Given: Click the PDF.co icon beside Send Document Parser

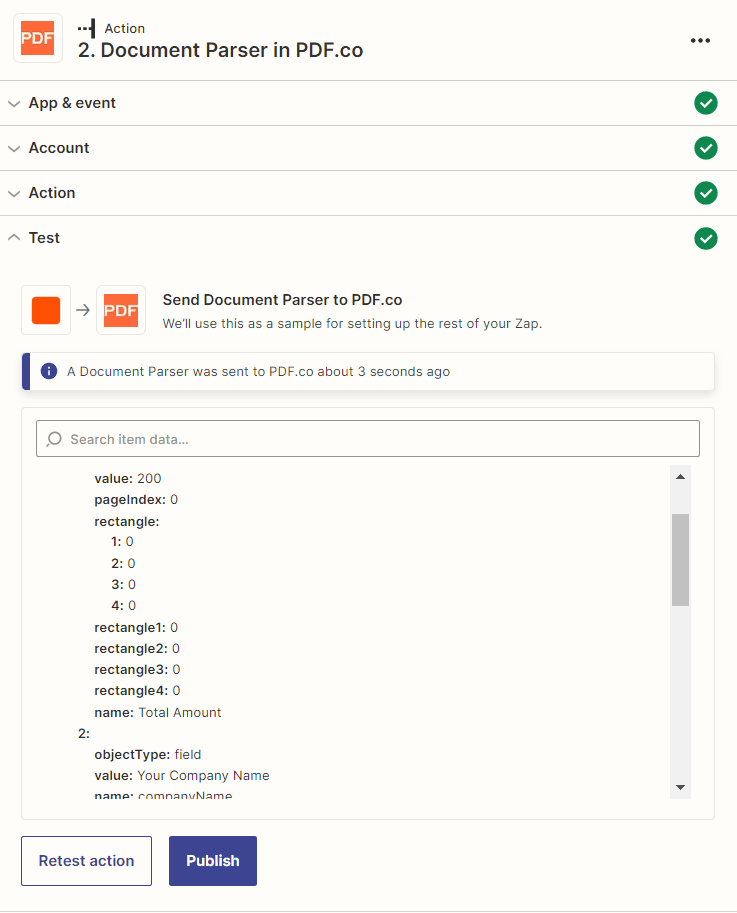Looking at the screenshot, I should point(121,310).
